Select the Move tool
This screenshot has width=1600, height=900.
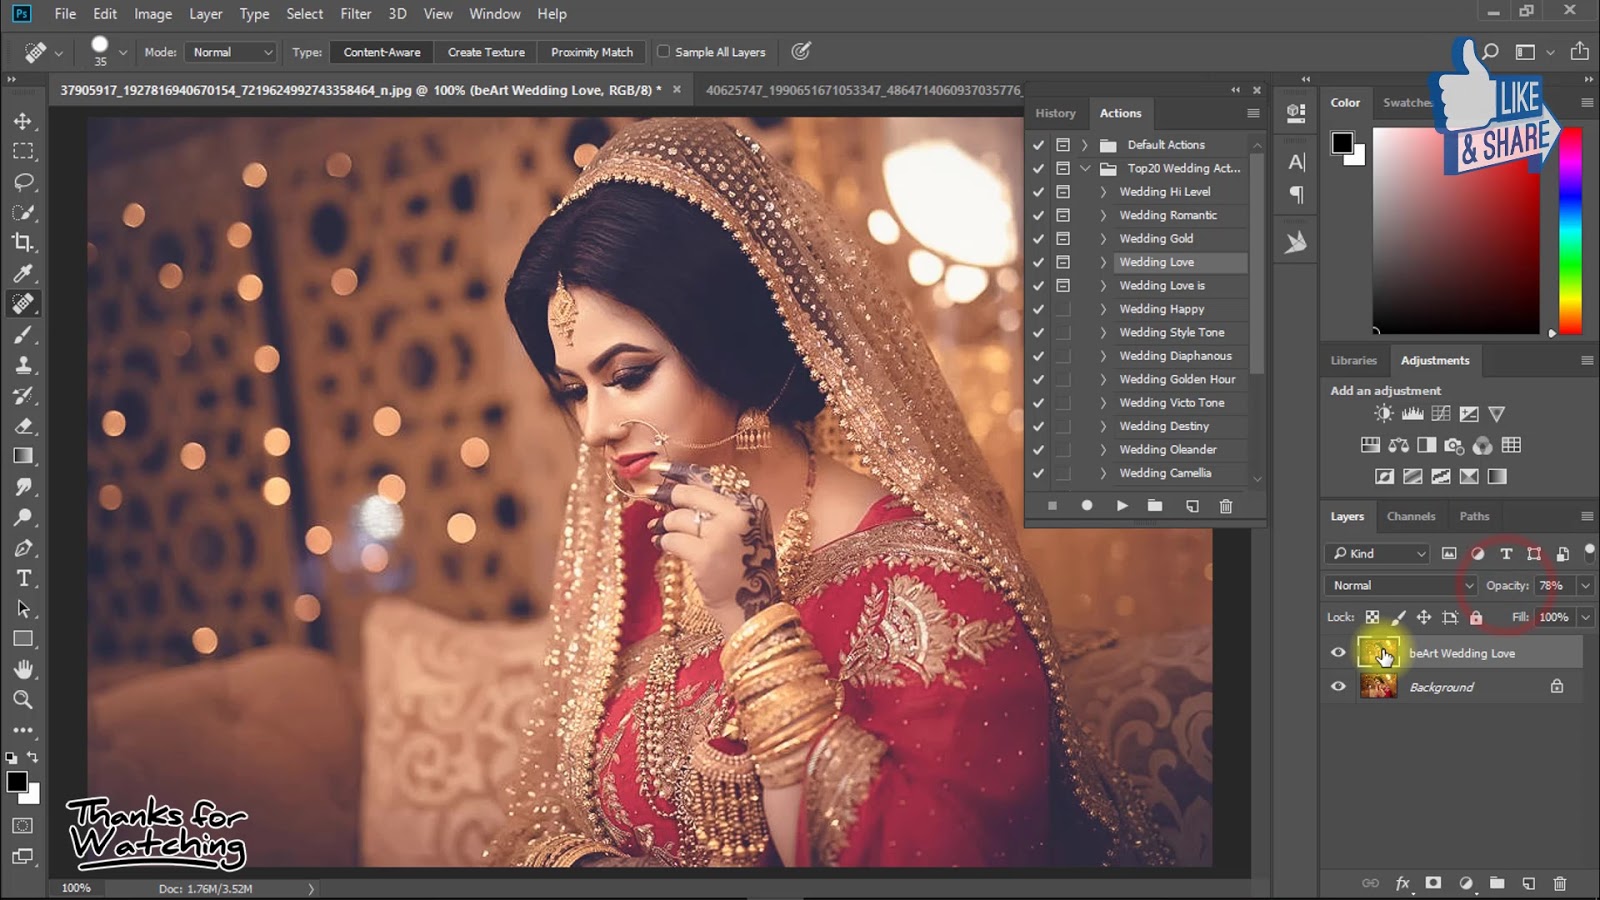click(22, 121)
